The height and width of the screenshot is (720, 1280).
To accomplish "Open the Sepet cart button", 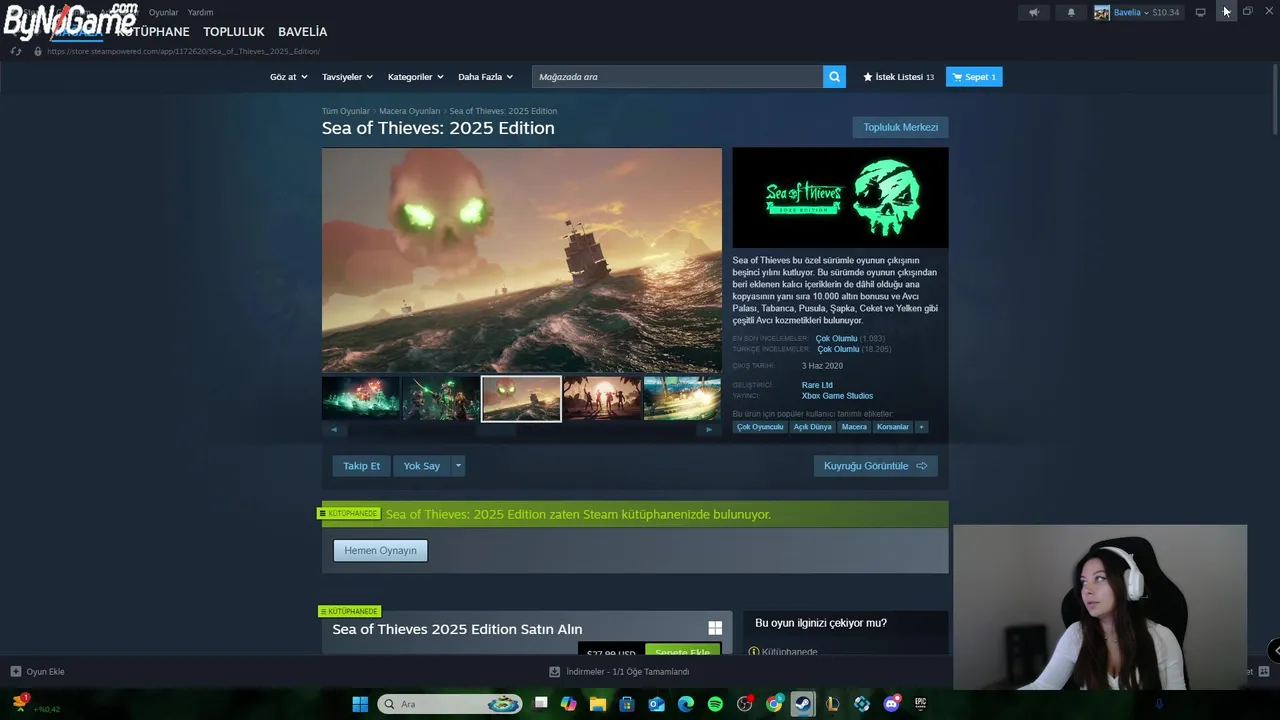I will click(x=974, y=77).
